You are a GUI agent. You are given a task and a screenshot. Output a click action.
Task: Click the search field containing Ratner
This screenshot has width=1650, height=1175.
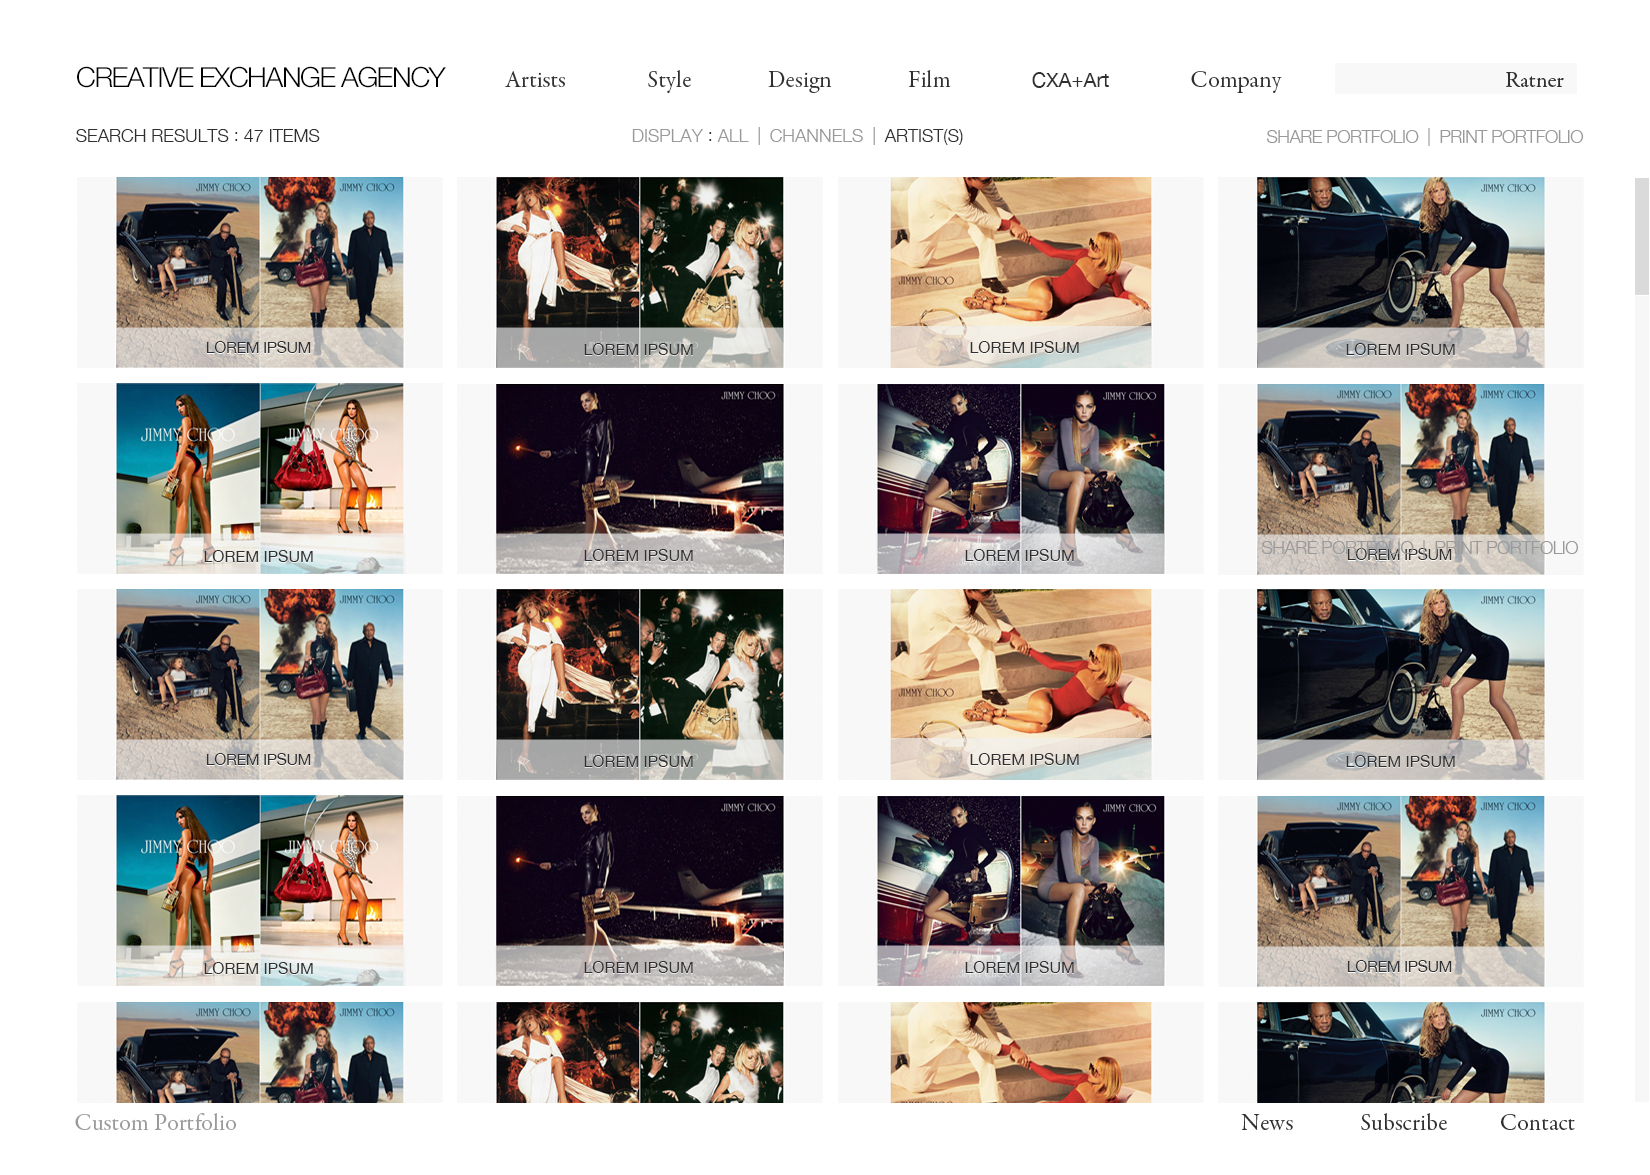click(x=1455, y=79)
